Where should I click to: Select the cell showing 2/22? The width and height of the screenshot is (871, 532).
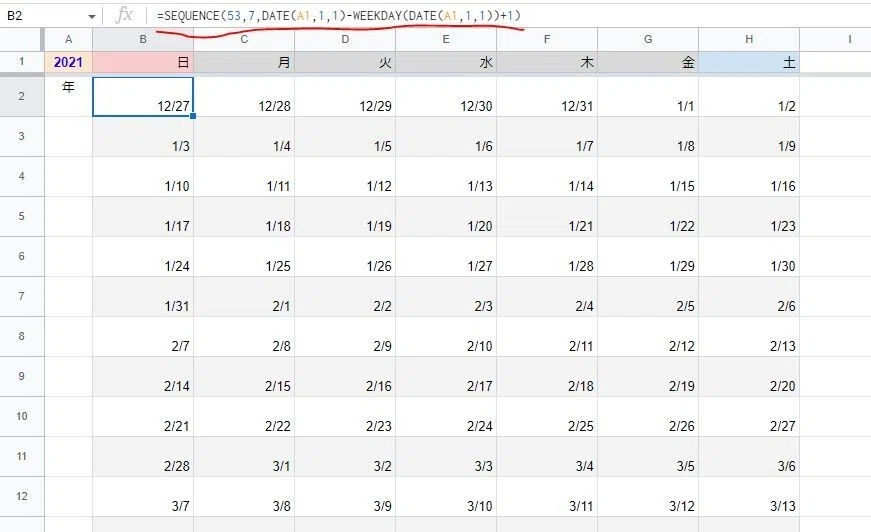pos(244,416)
